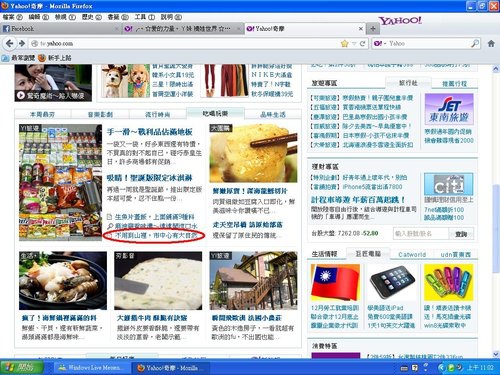Open a new tab with the plus button
The width and height of the screenshot is (500, 375).
pyautogui.click(x=373, y=29)
